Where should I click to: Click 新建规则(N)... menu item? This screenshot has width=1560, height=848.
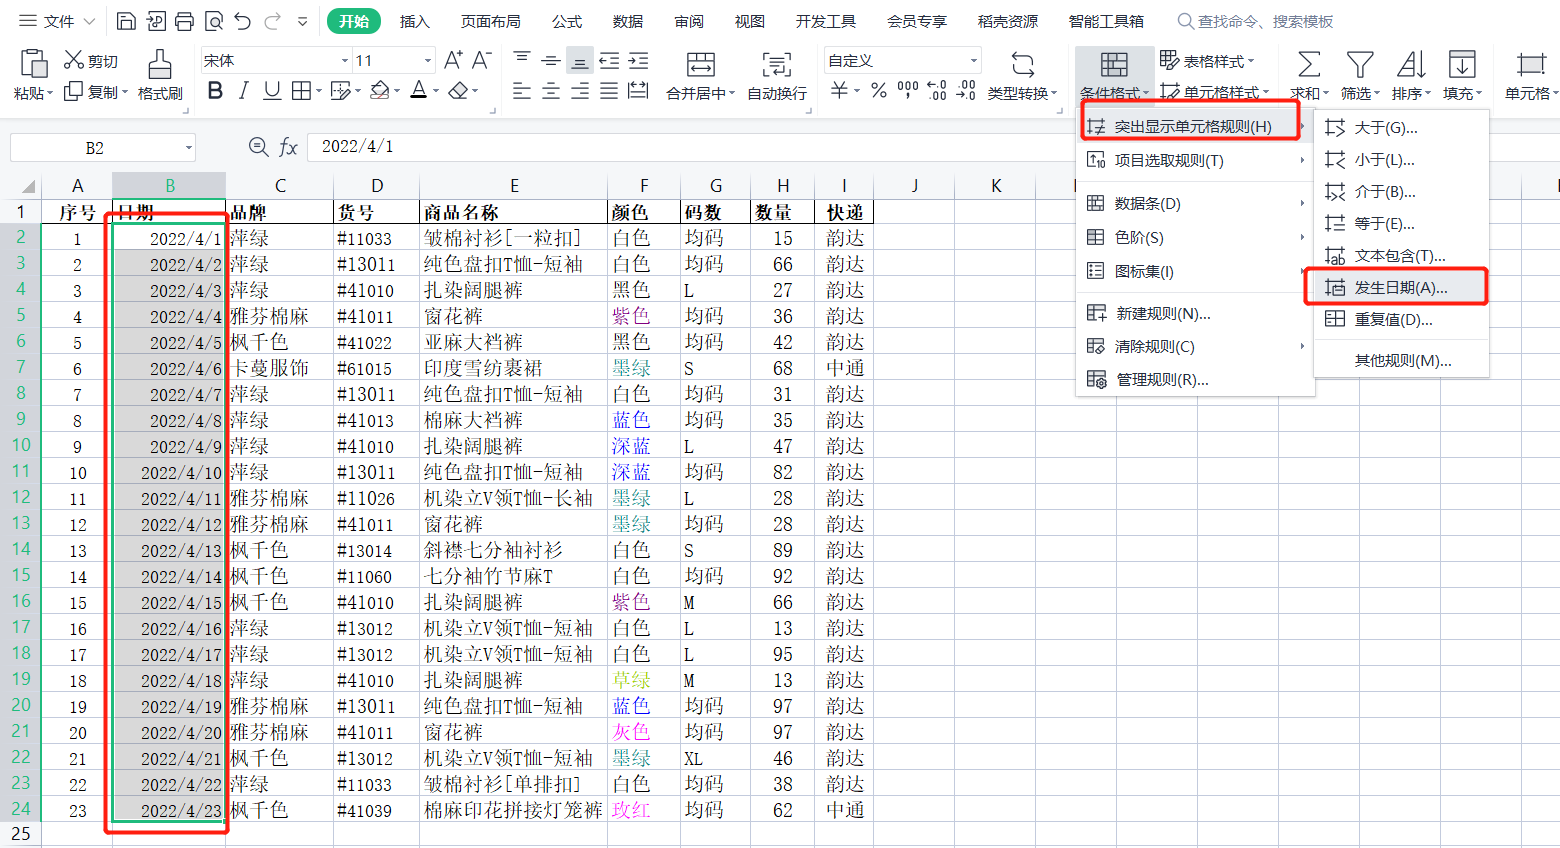pyautogui.click(x=1195, y=313)
